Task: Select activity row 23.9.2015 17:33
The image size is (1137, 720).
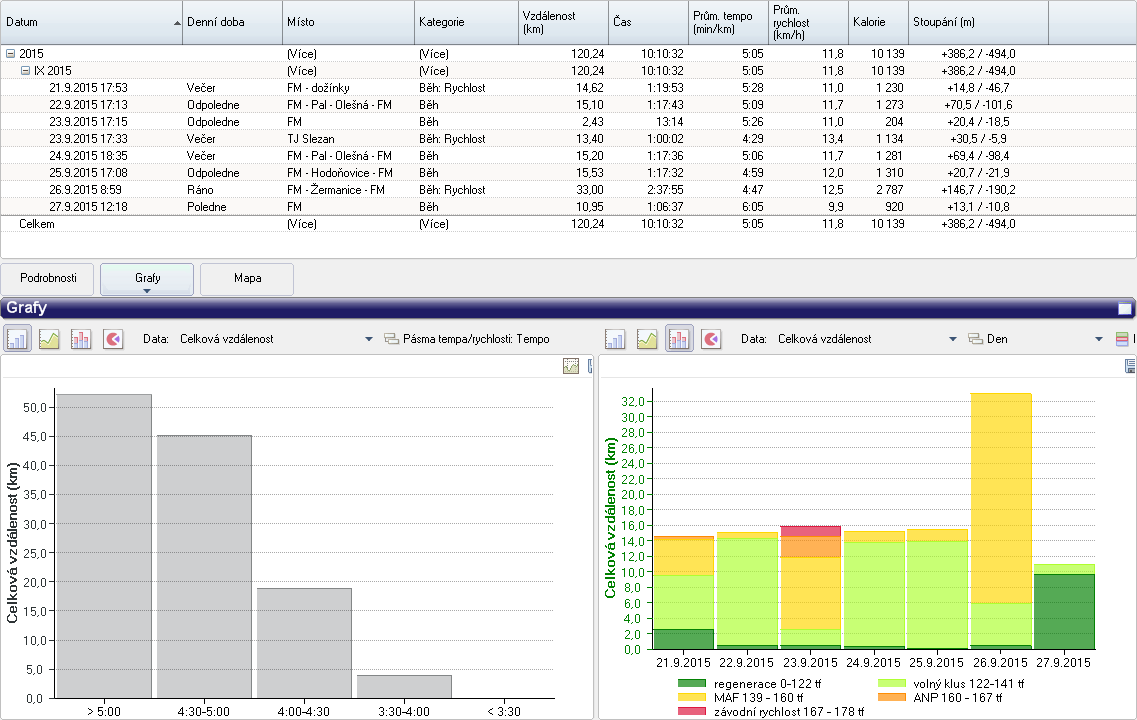Action: pyautogui.click(x=568, y=139)
